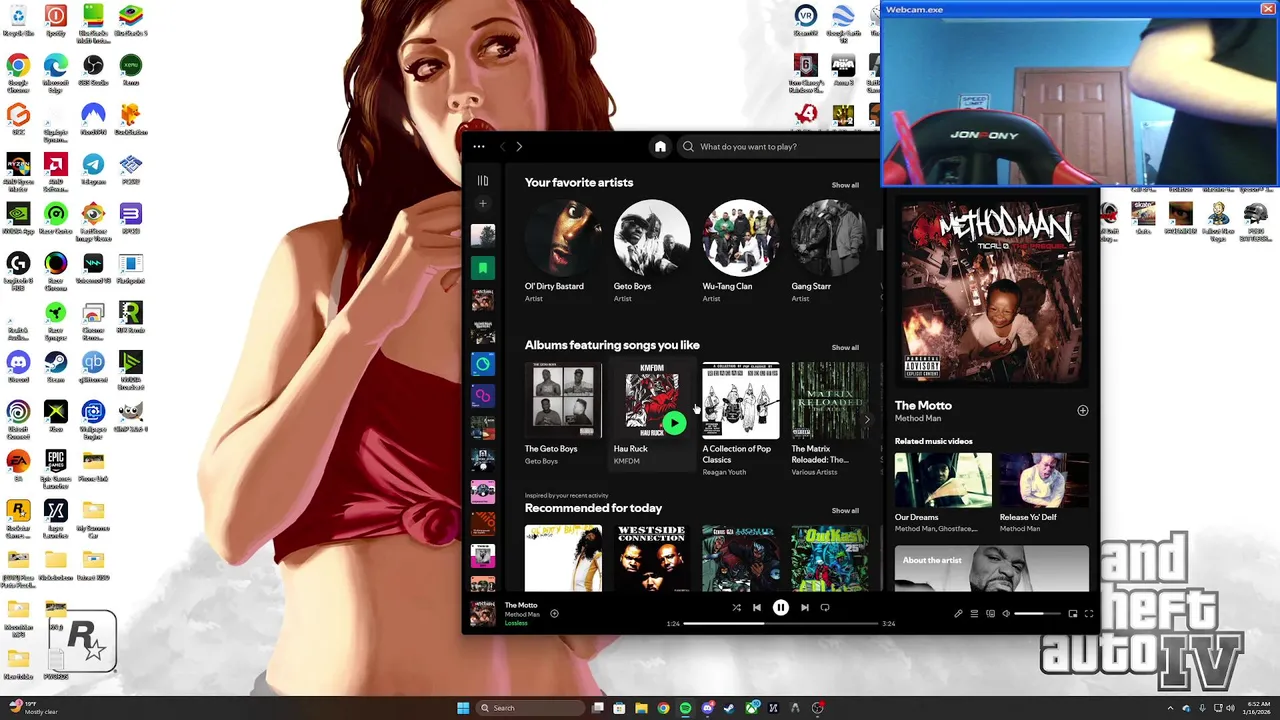Open Release Yo' Delf music video
1280x720 pixels.
click(x=1044, y=481)
